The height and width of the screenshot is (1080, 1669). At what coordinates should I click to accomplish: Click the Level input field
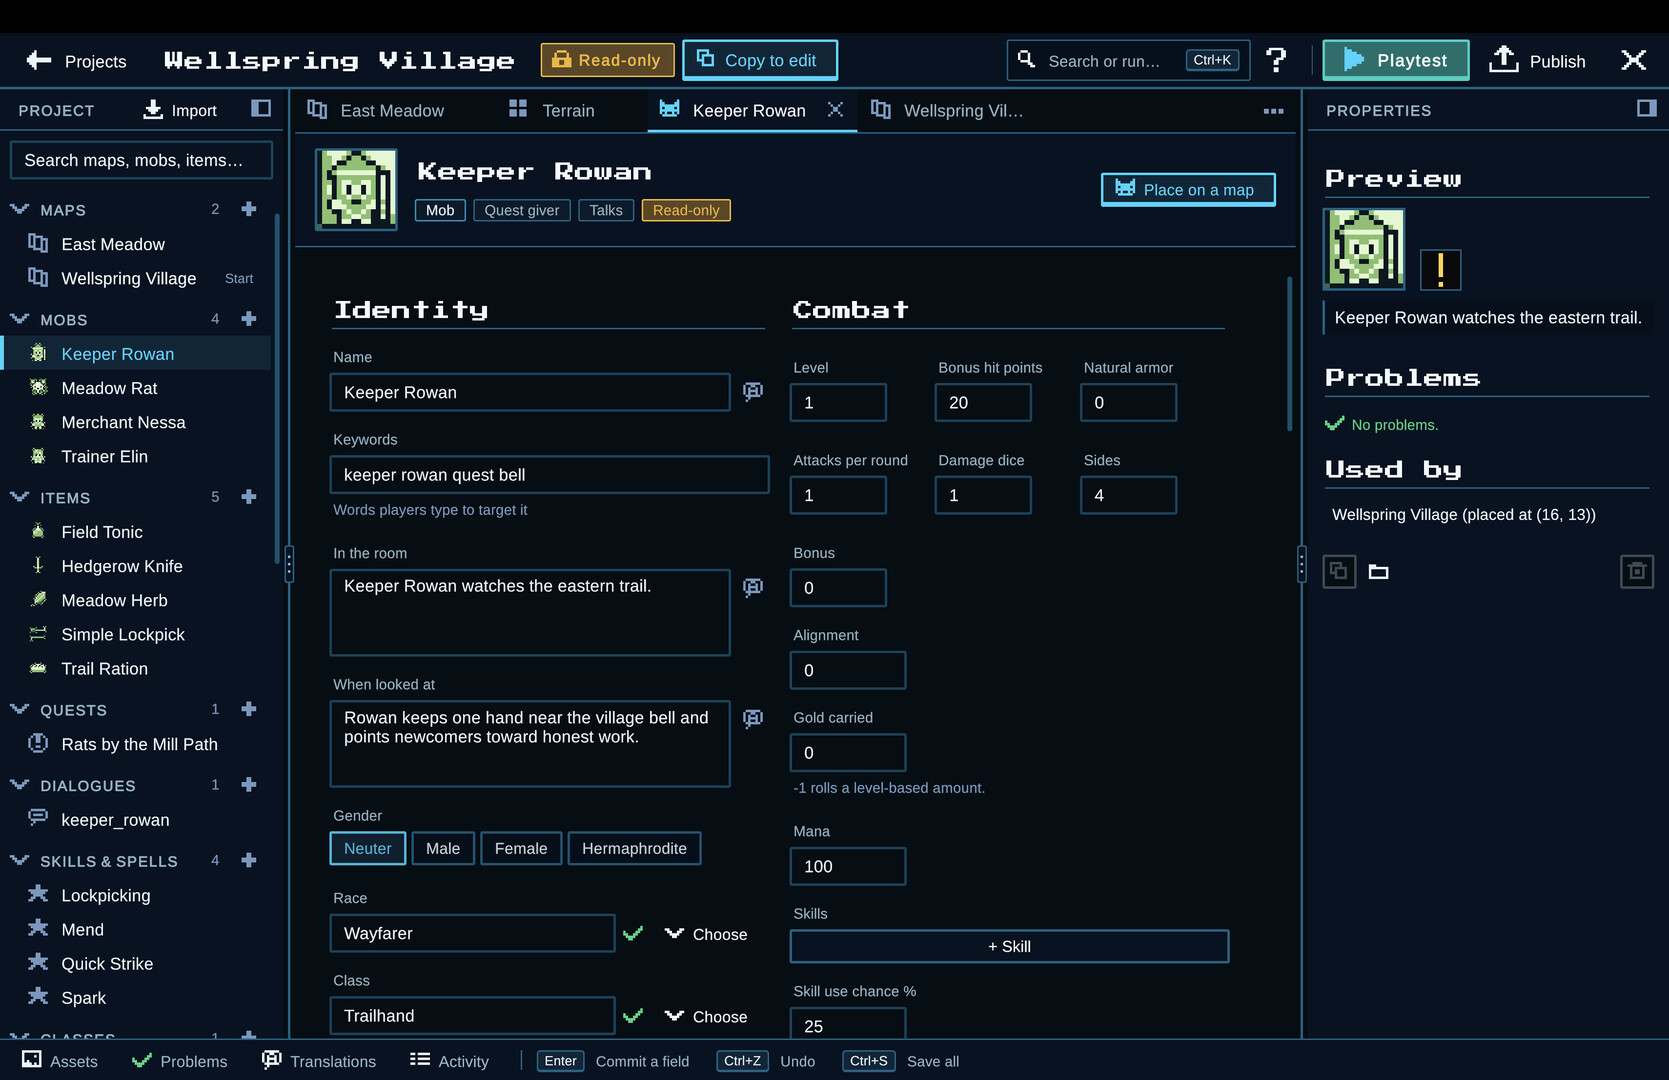(x=838, y=402)
